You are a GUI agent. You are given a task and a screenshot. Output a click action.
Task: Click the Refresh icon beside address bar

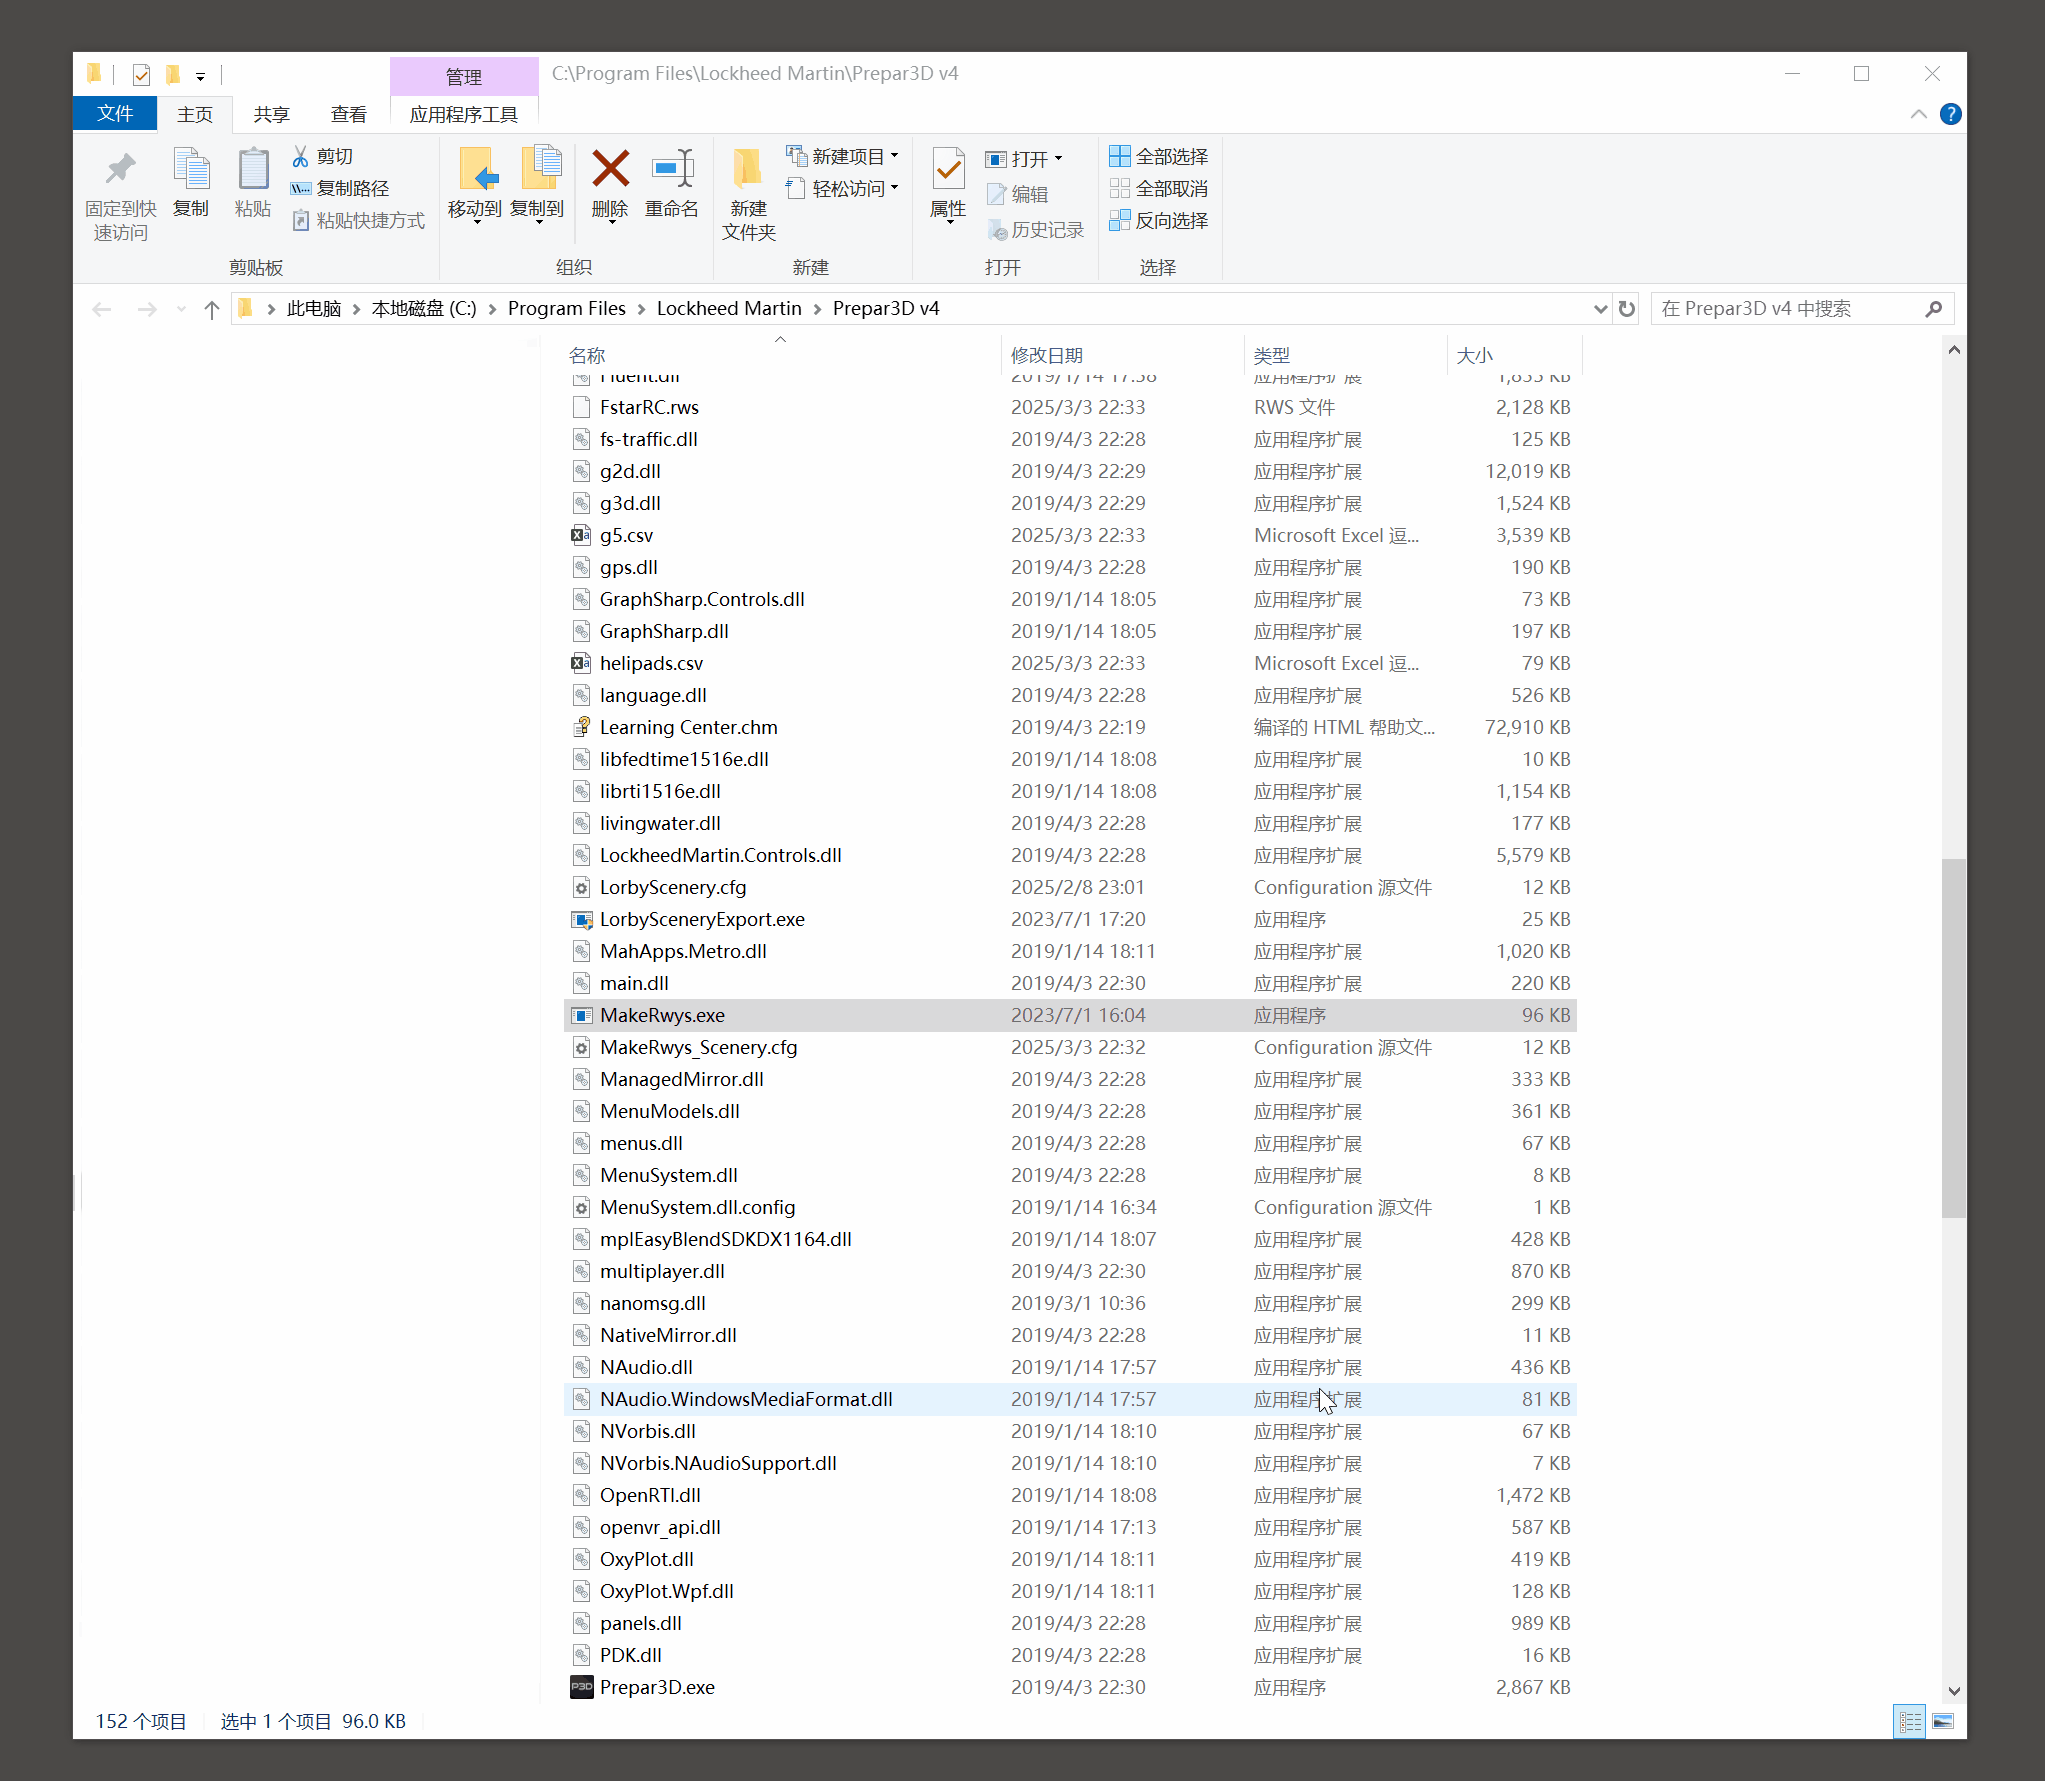coord(1627,309)
